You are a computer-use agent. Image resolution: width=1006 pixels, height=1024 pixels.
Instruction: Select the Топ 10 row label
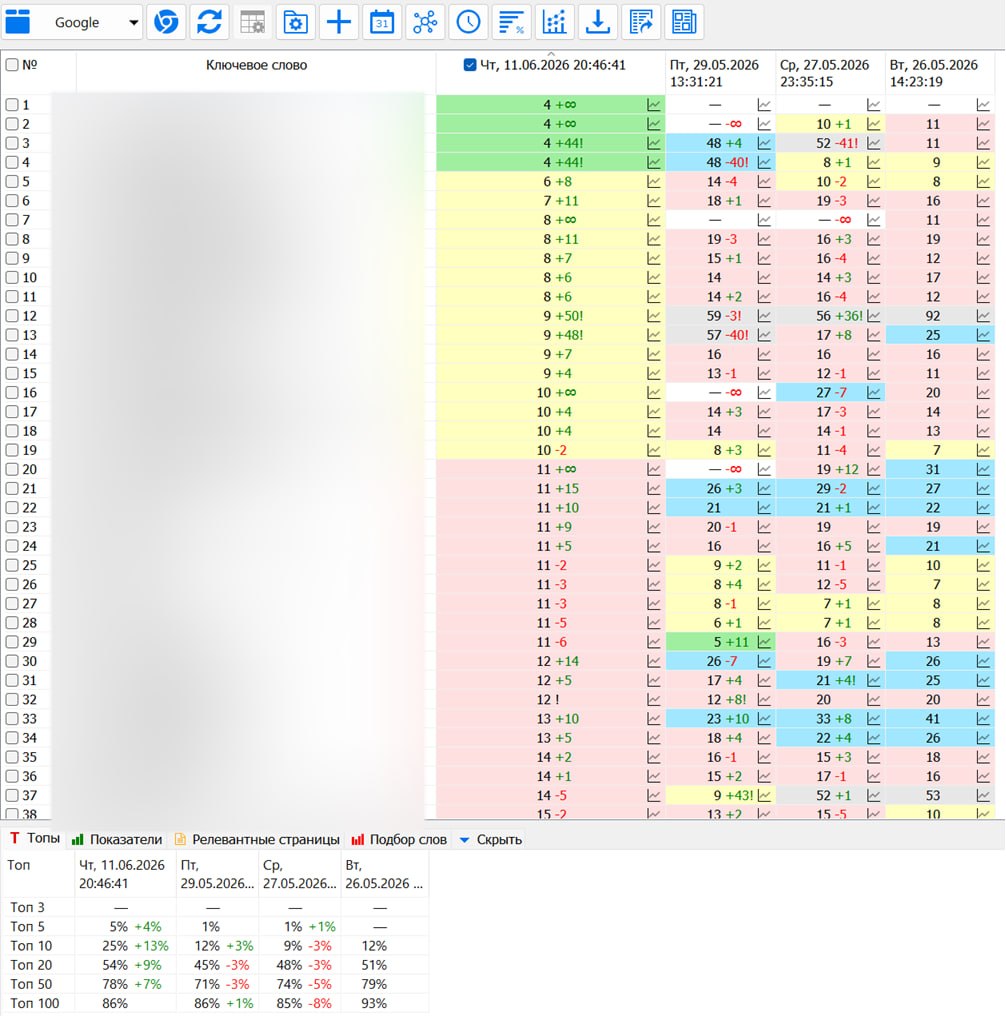[x=31, y=946]
